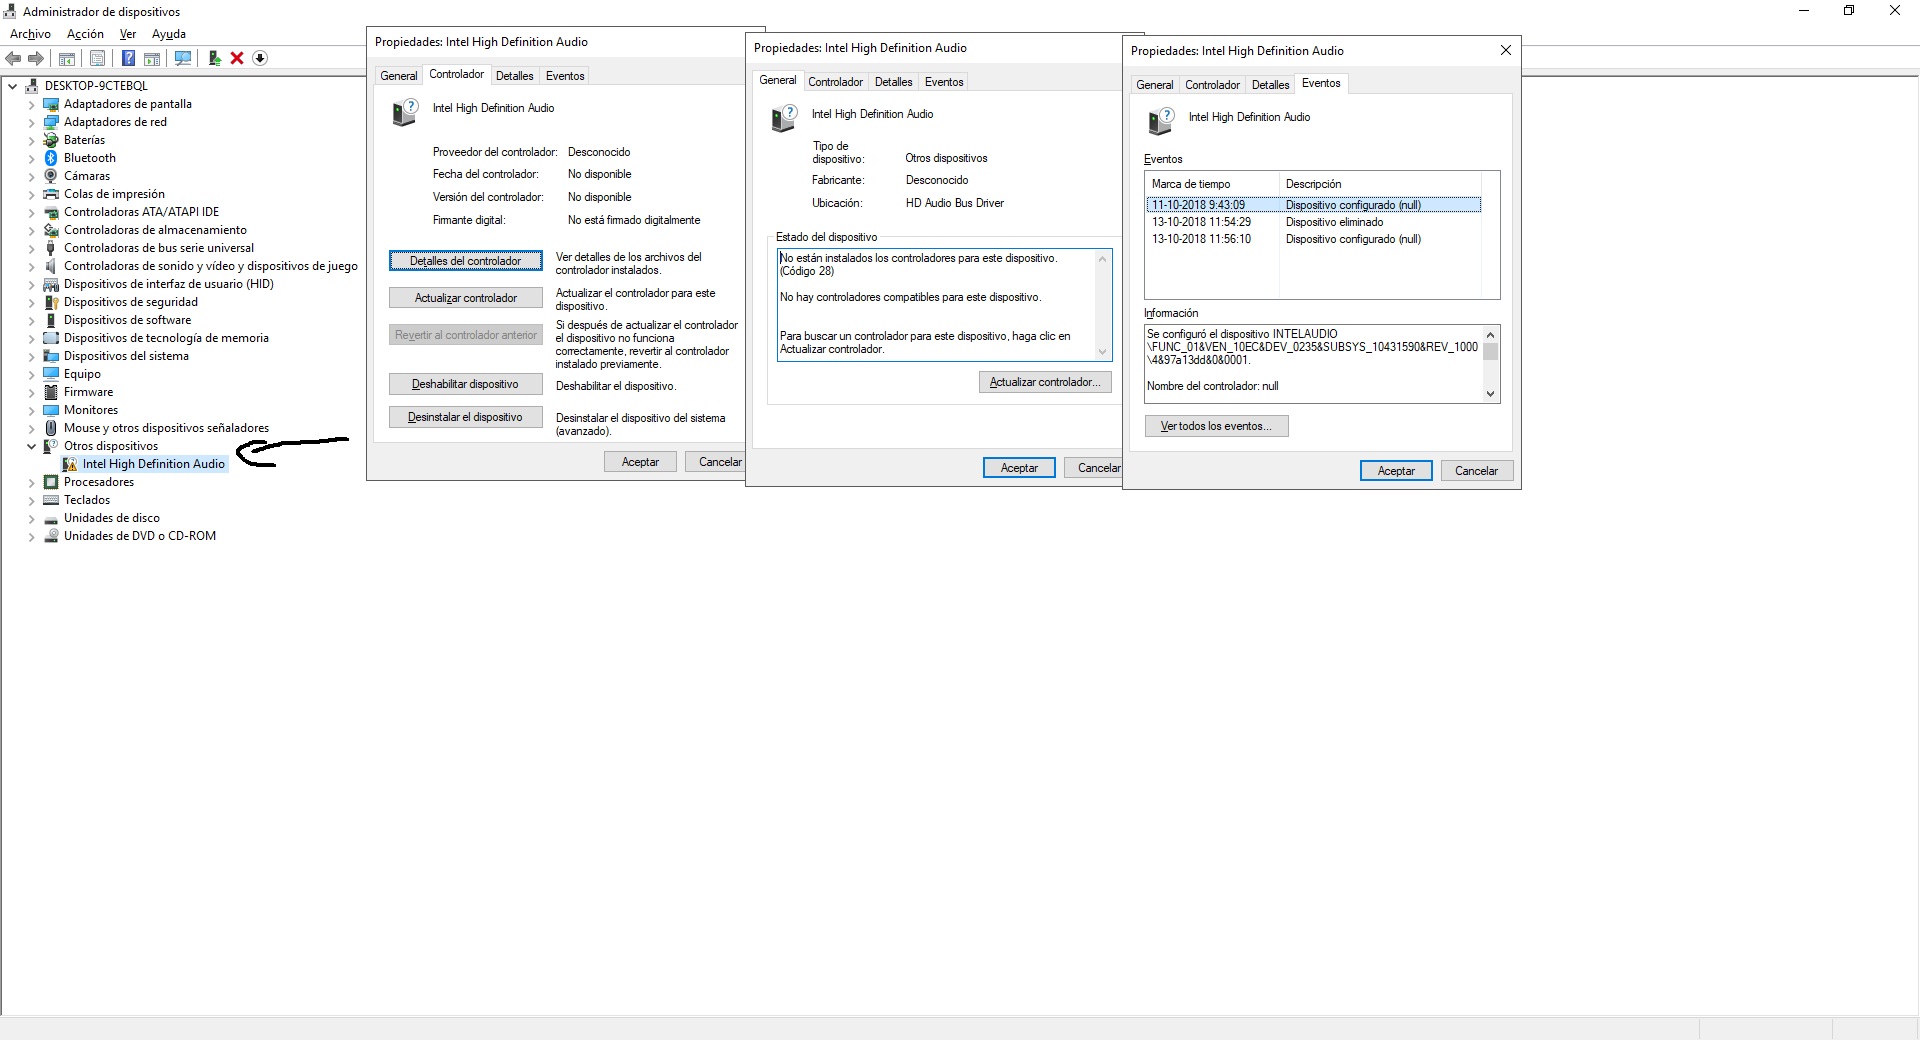This screenshot has height=1040, width=1920.
Task: Click Cancelar in the Eventos dialog
Action: (x=1476, y=471)
